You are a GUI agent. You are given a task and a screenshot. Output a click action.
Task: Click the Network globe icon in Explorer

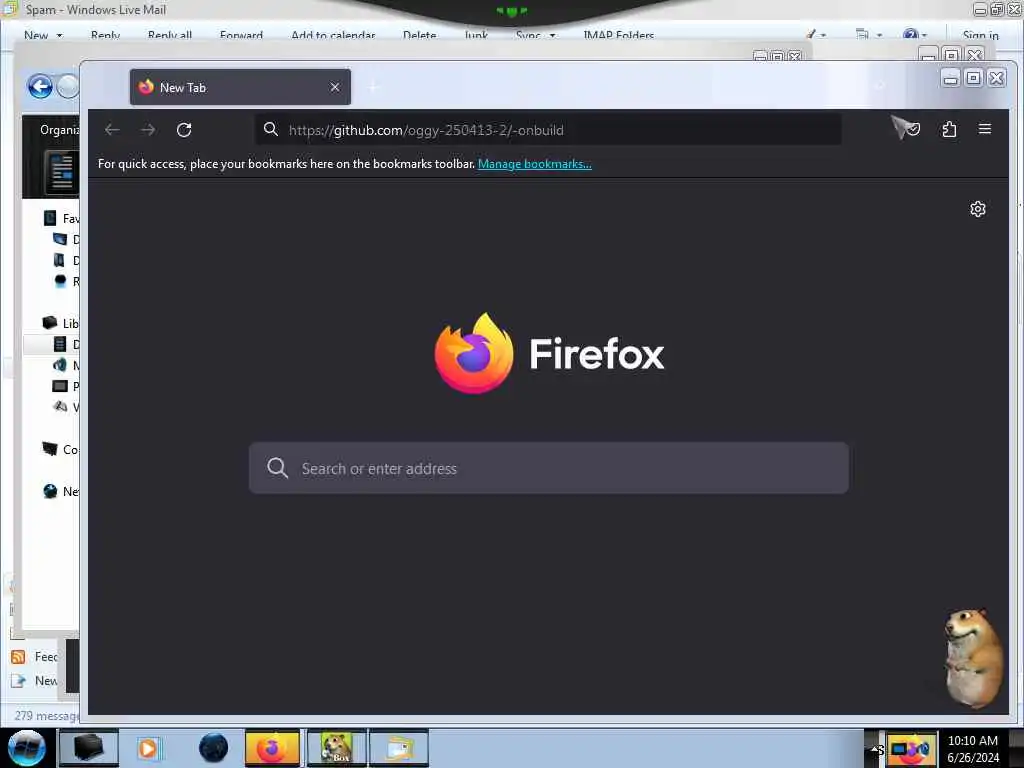point(50,491)
